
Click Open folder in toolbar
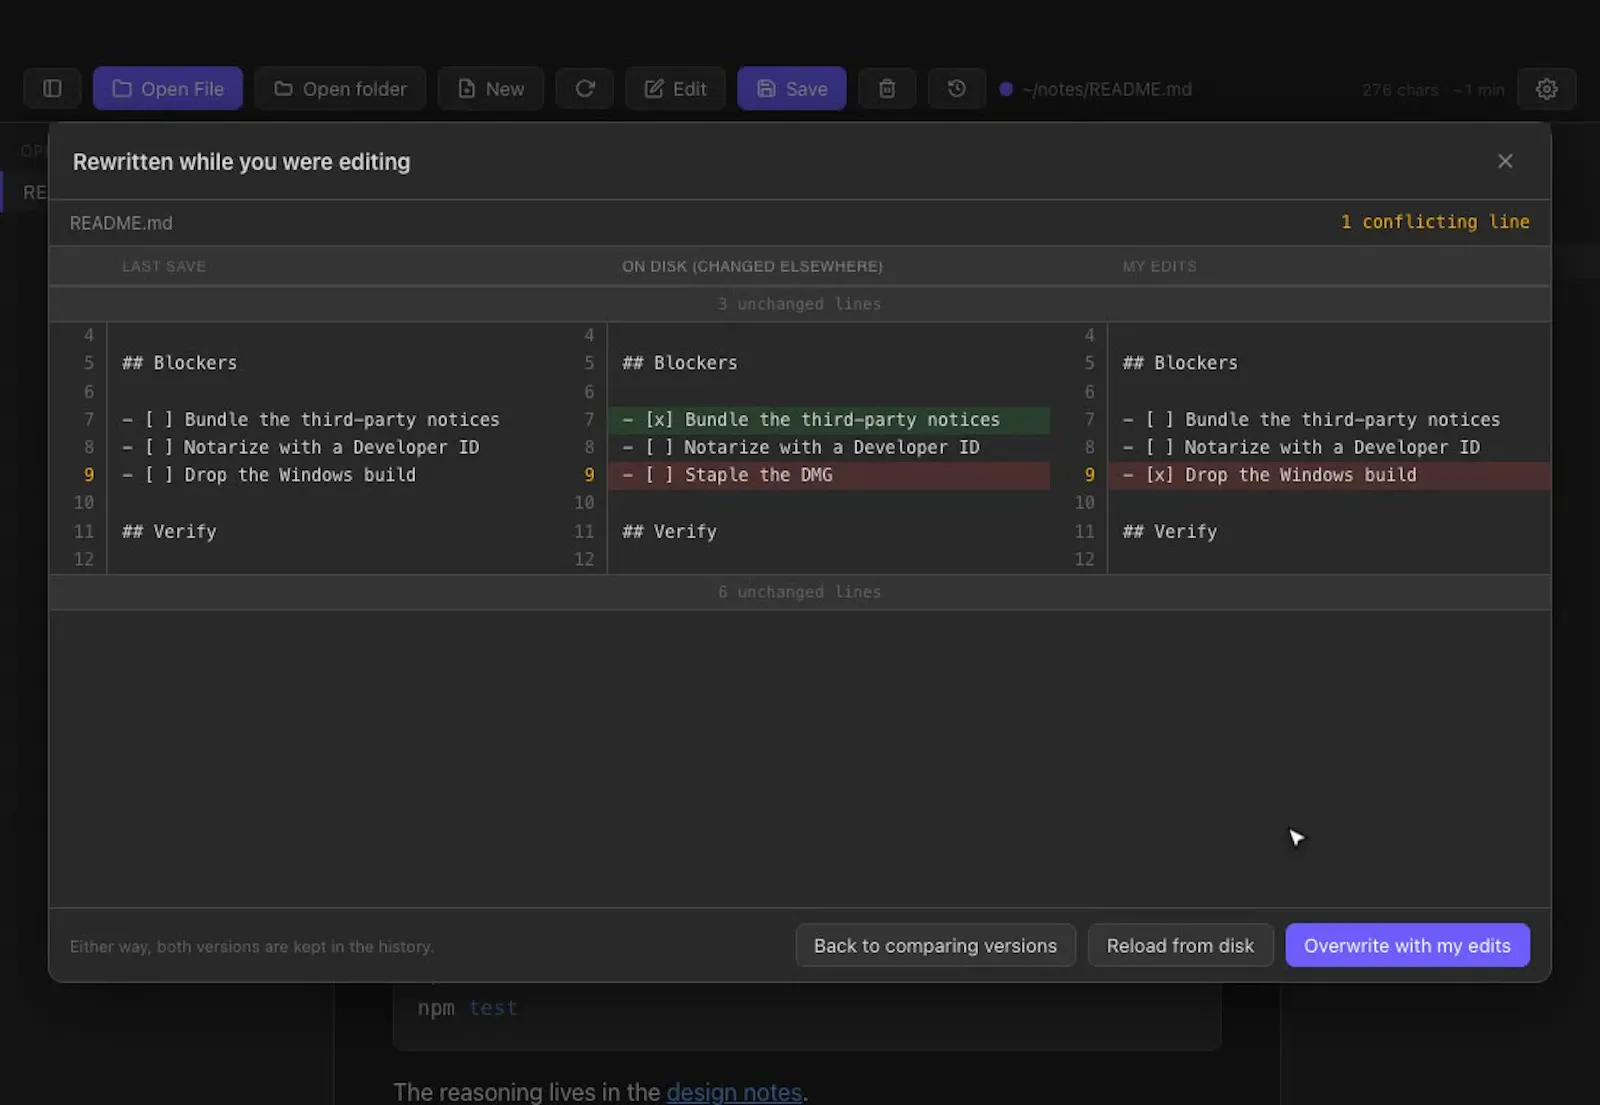pyautogui.click(x=340, y=89)
